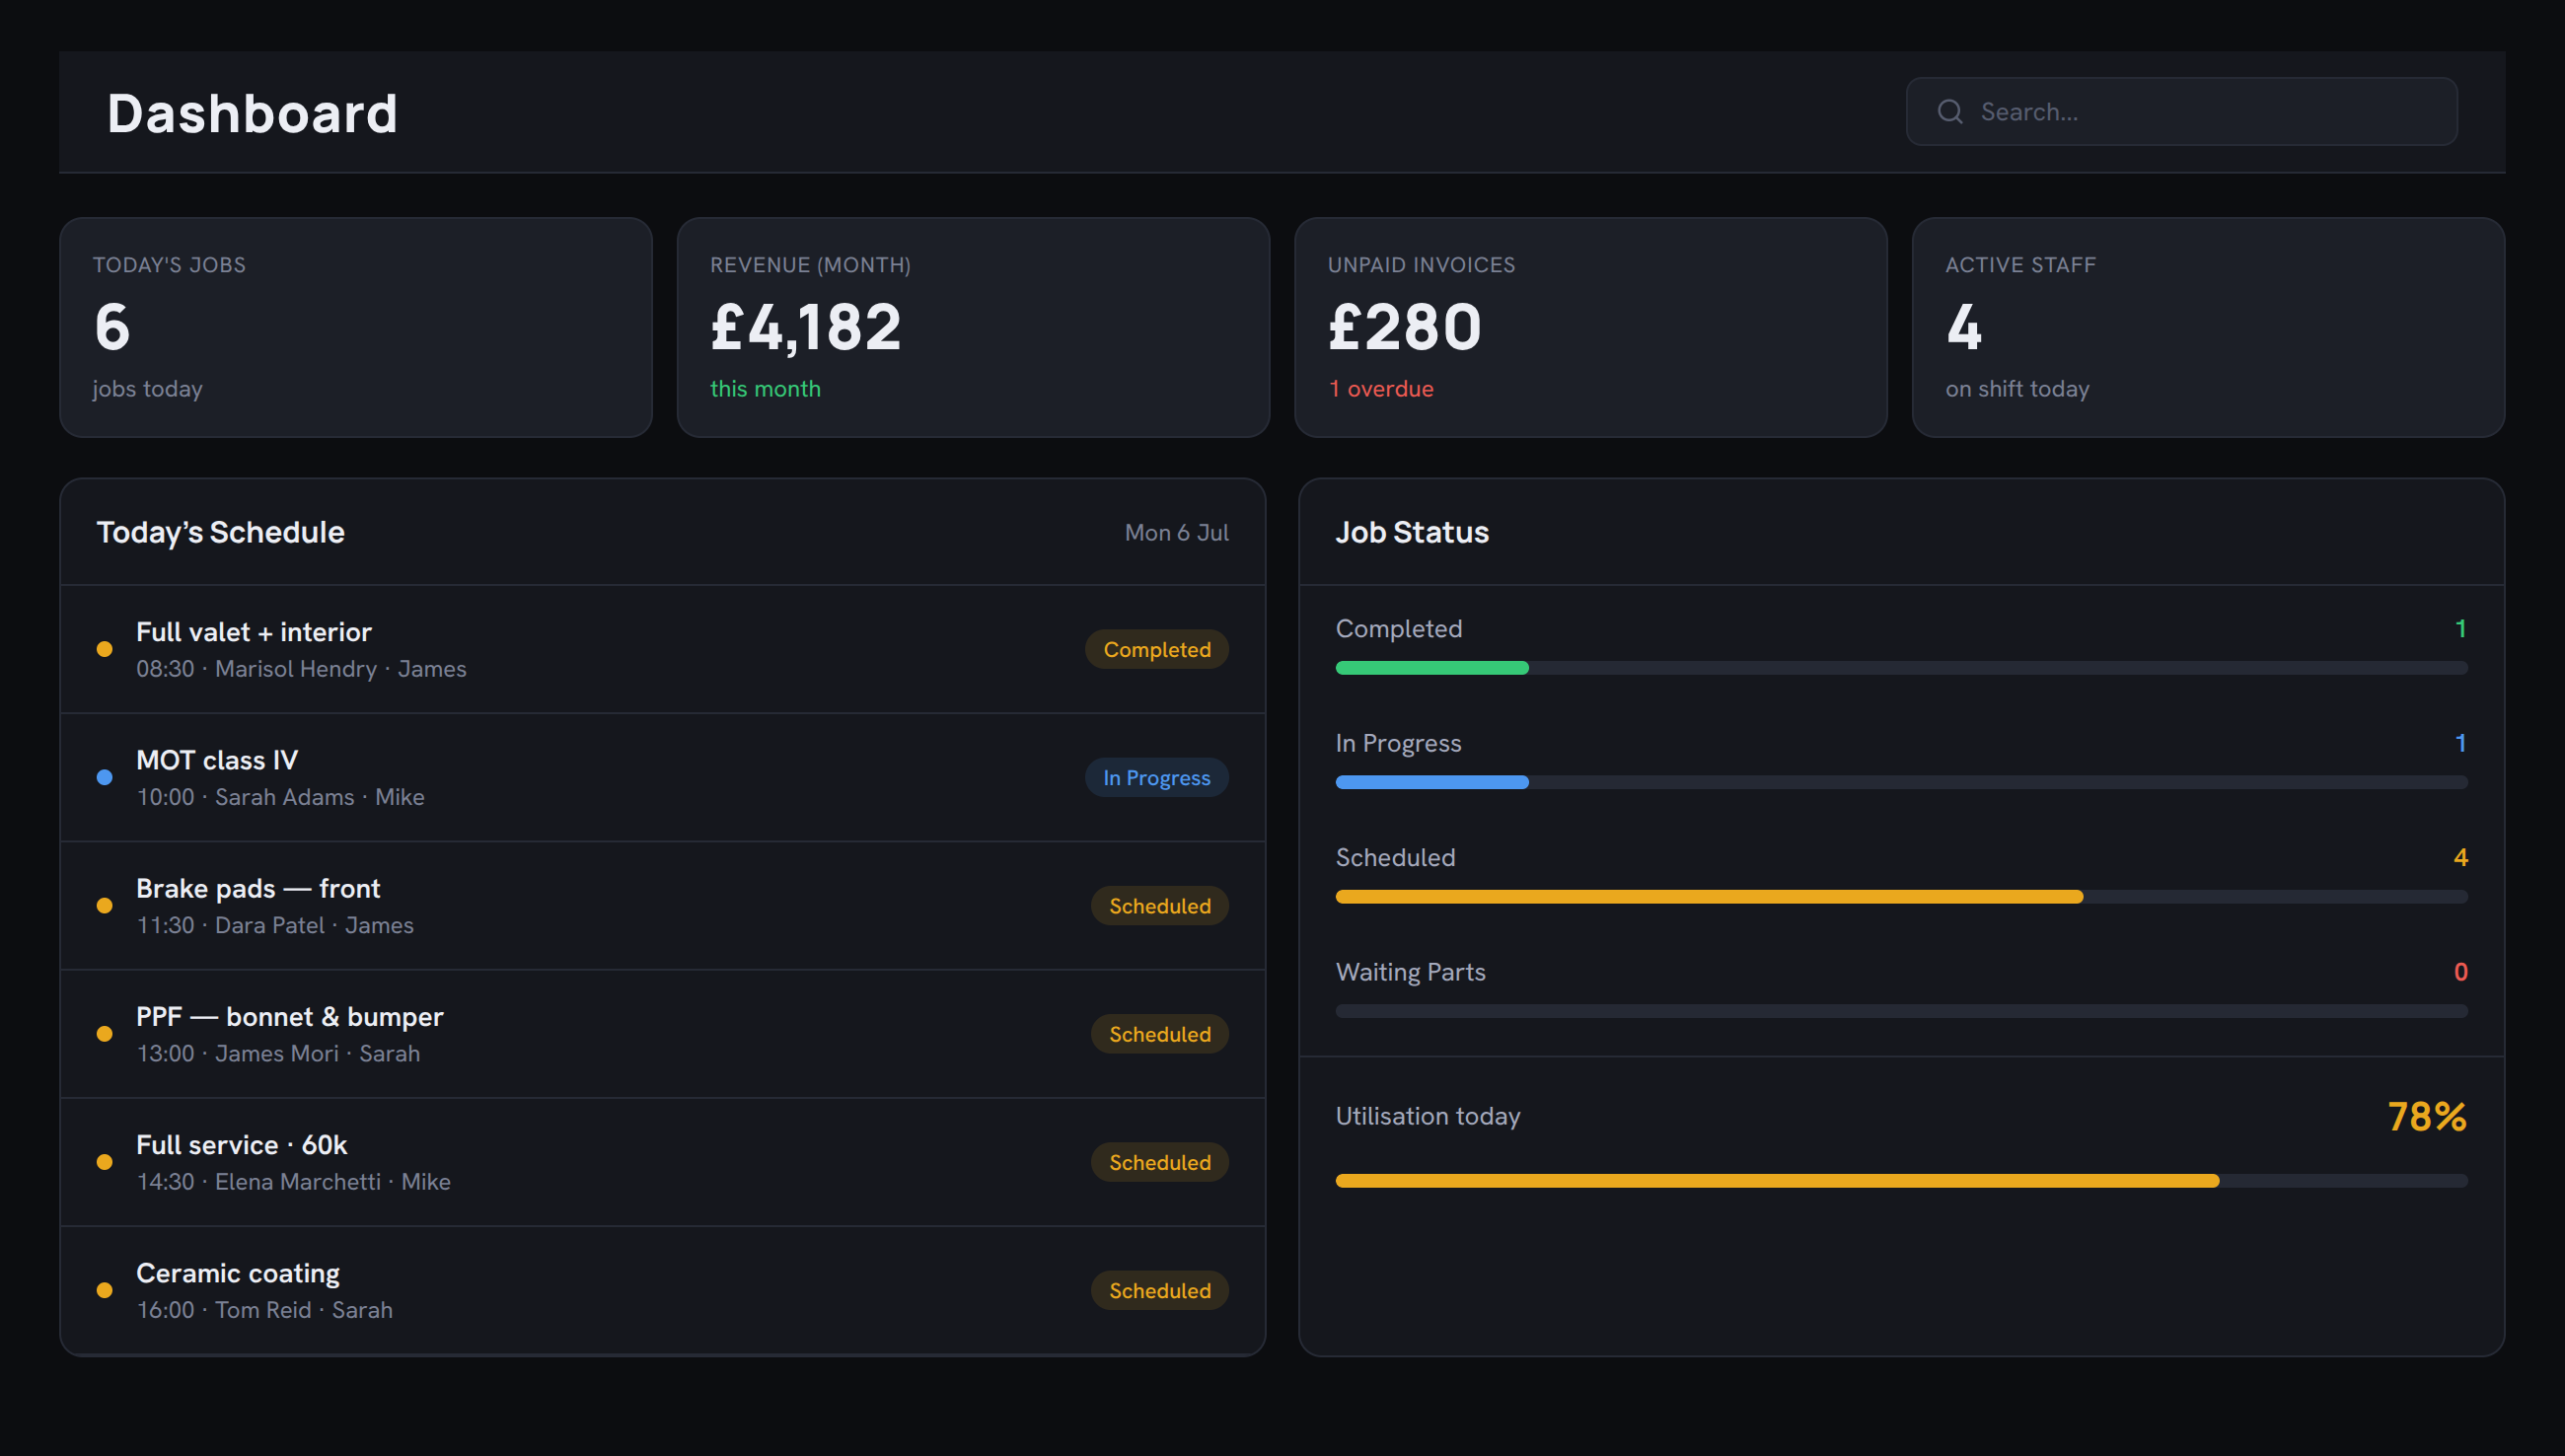Click the 'Job Status' panel heading
Screen dimensions: 2565x1456
tap(1412, 532)
